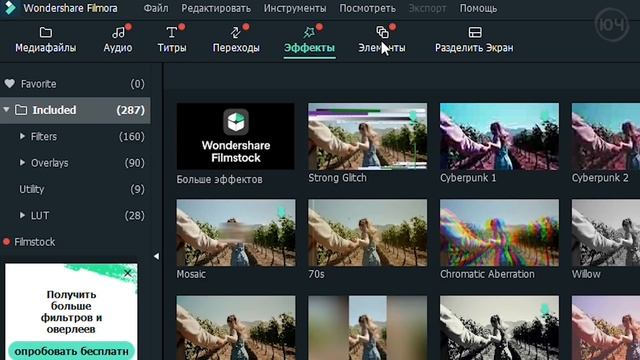
Task: Collapse the Included folder arrow
Action: pos(6,110)
